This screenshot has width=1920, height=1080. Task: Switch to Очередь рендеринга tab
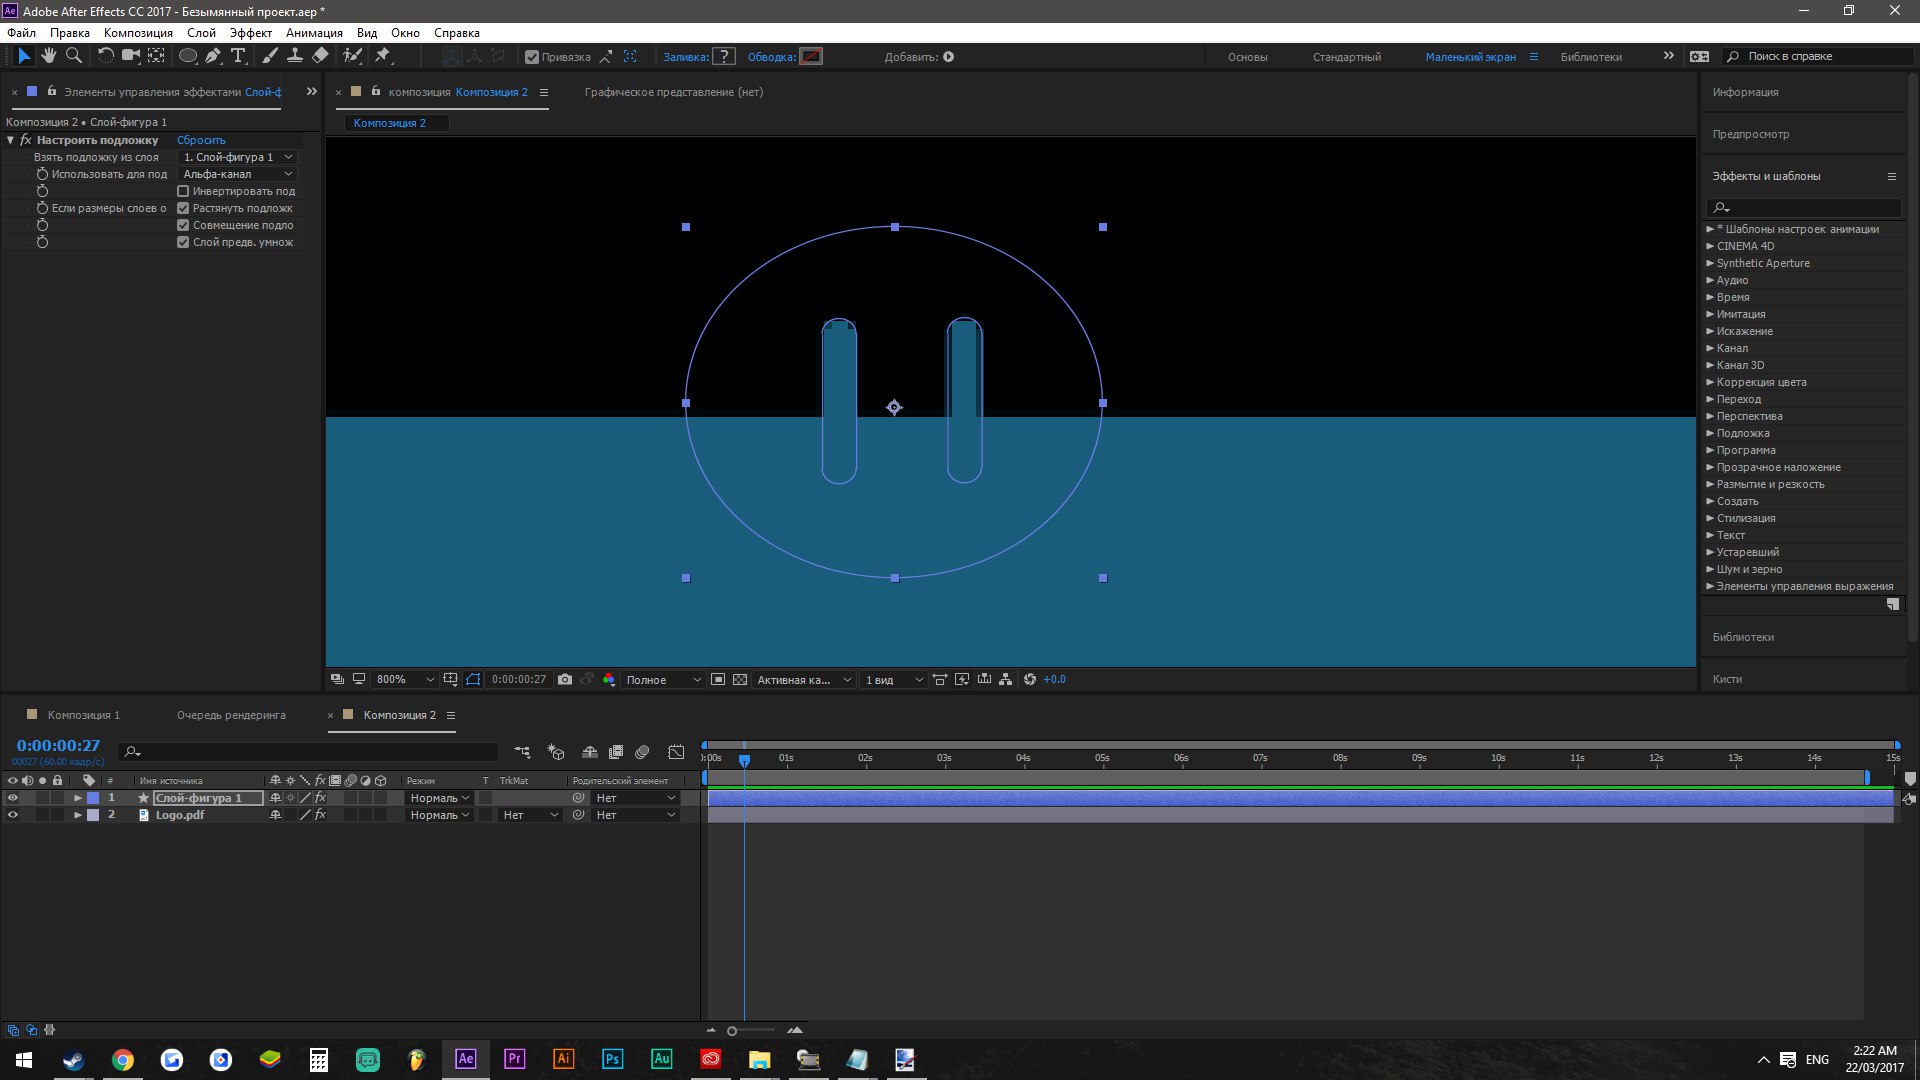click(231, 715)
